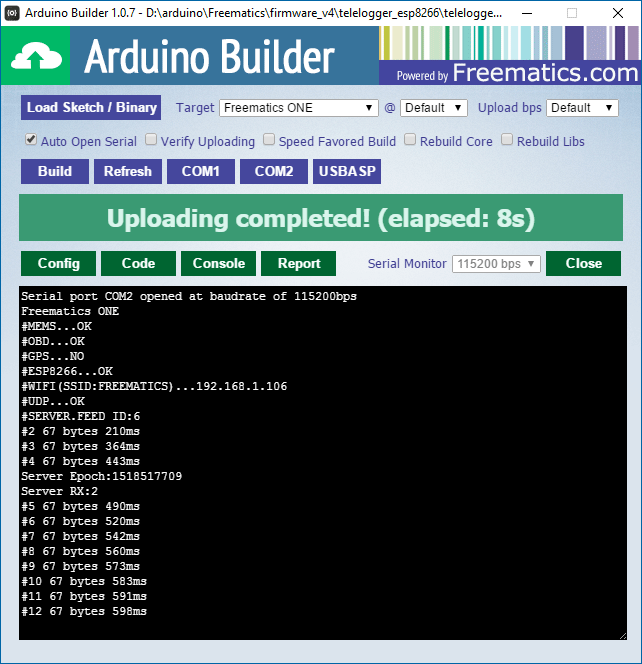
Task: Click the #8 67 bytes 560ms line
Action: pos(80,551)
